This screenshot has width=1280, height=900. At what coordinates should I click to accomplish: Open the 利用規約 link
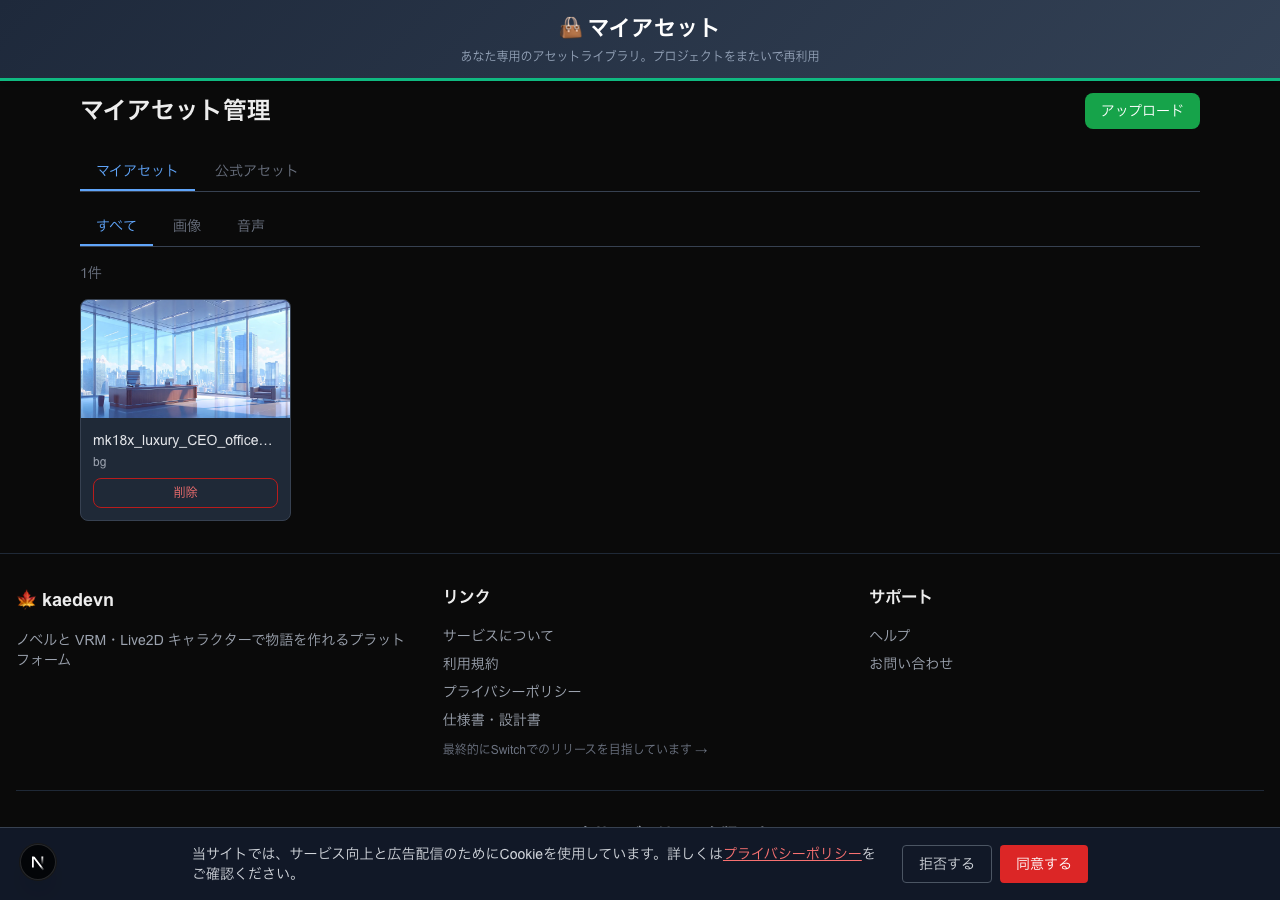(x=471, y=663)
